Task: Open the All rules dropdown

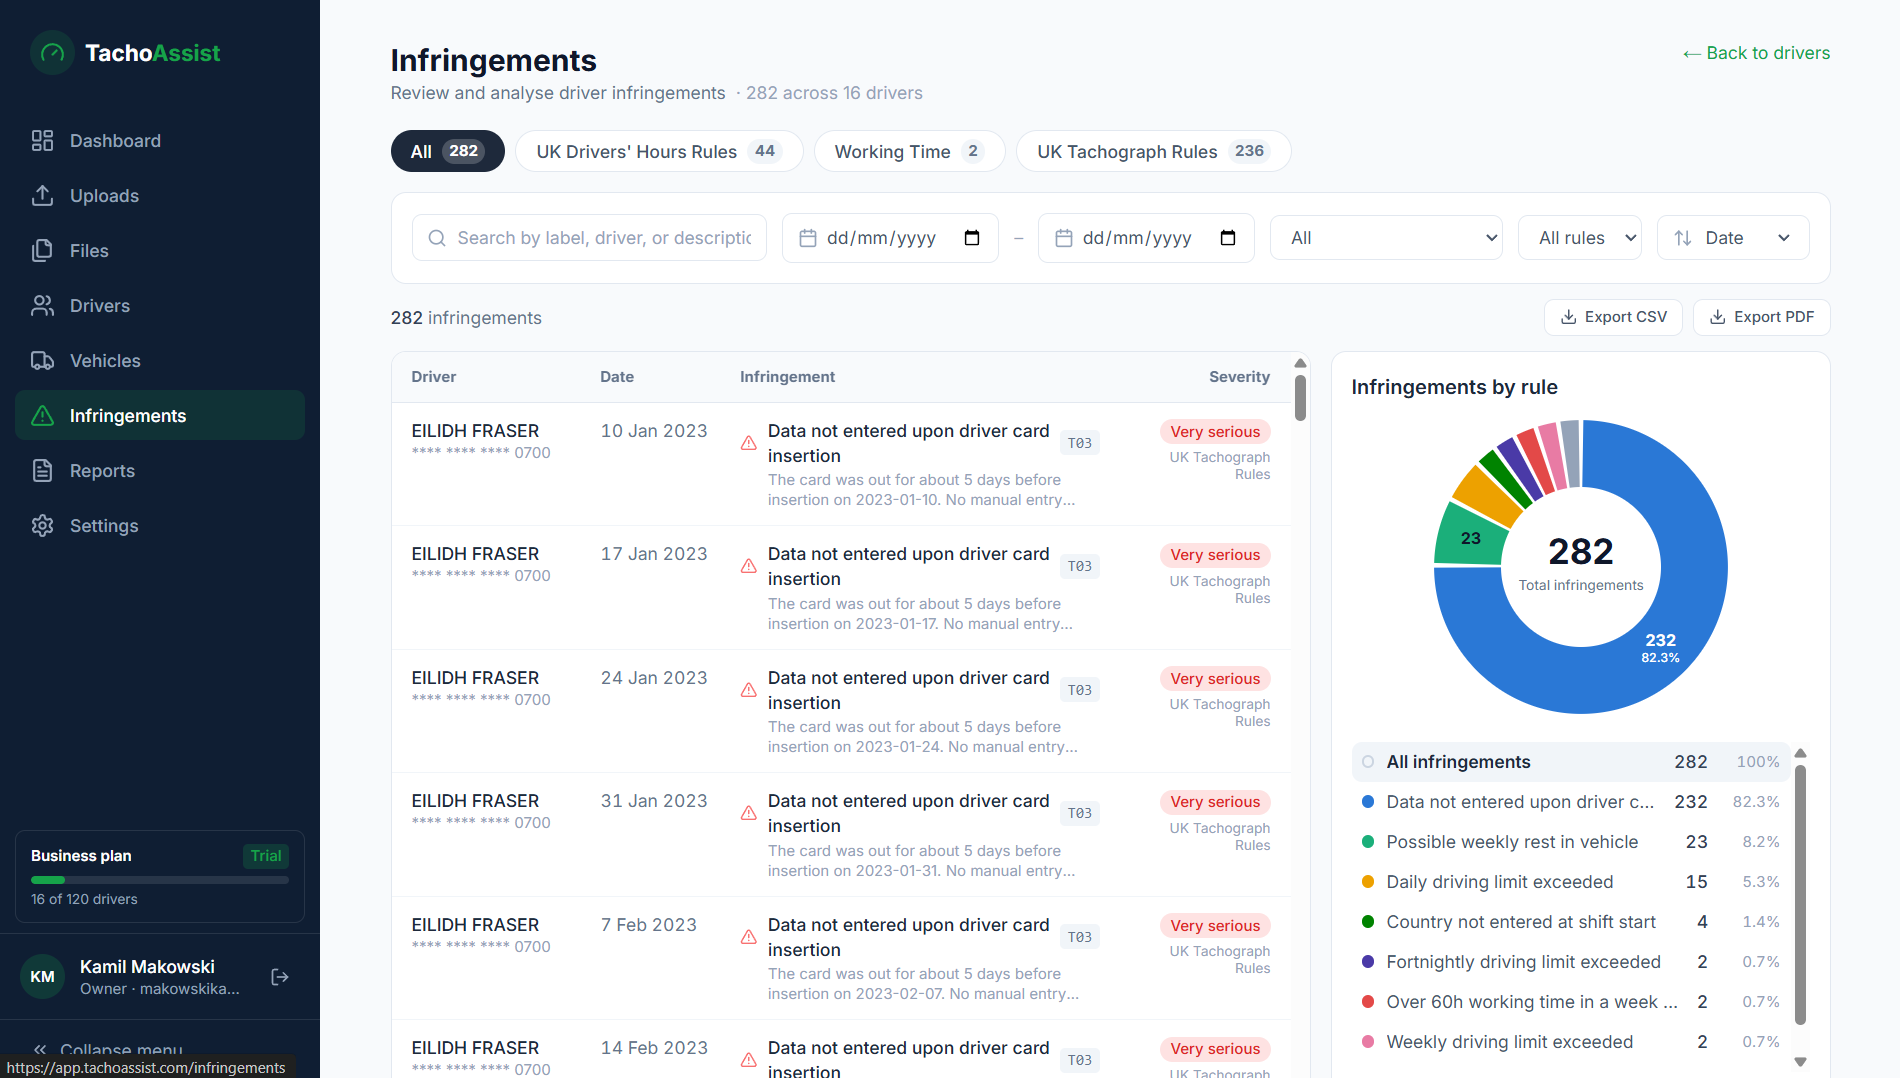Action: [1579, 238]
